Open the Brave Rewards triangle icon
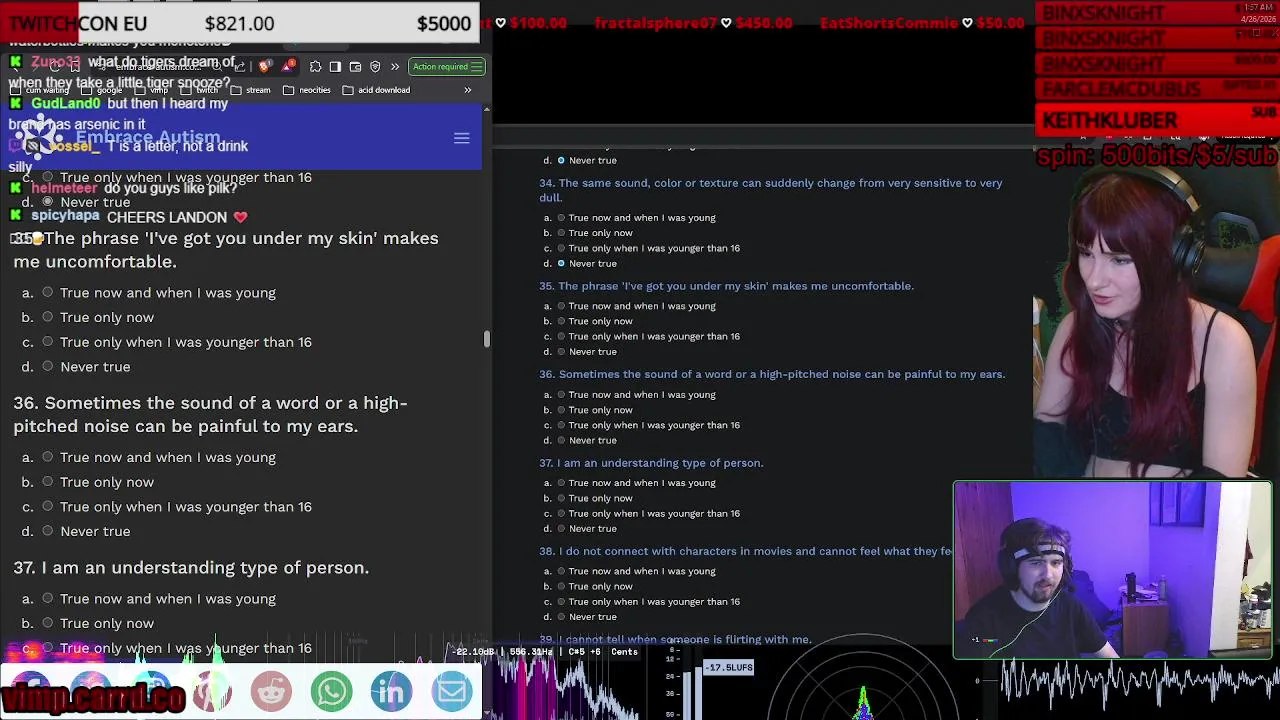Screen dimensions: 1280x720 [x=289, y=66]
